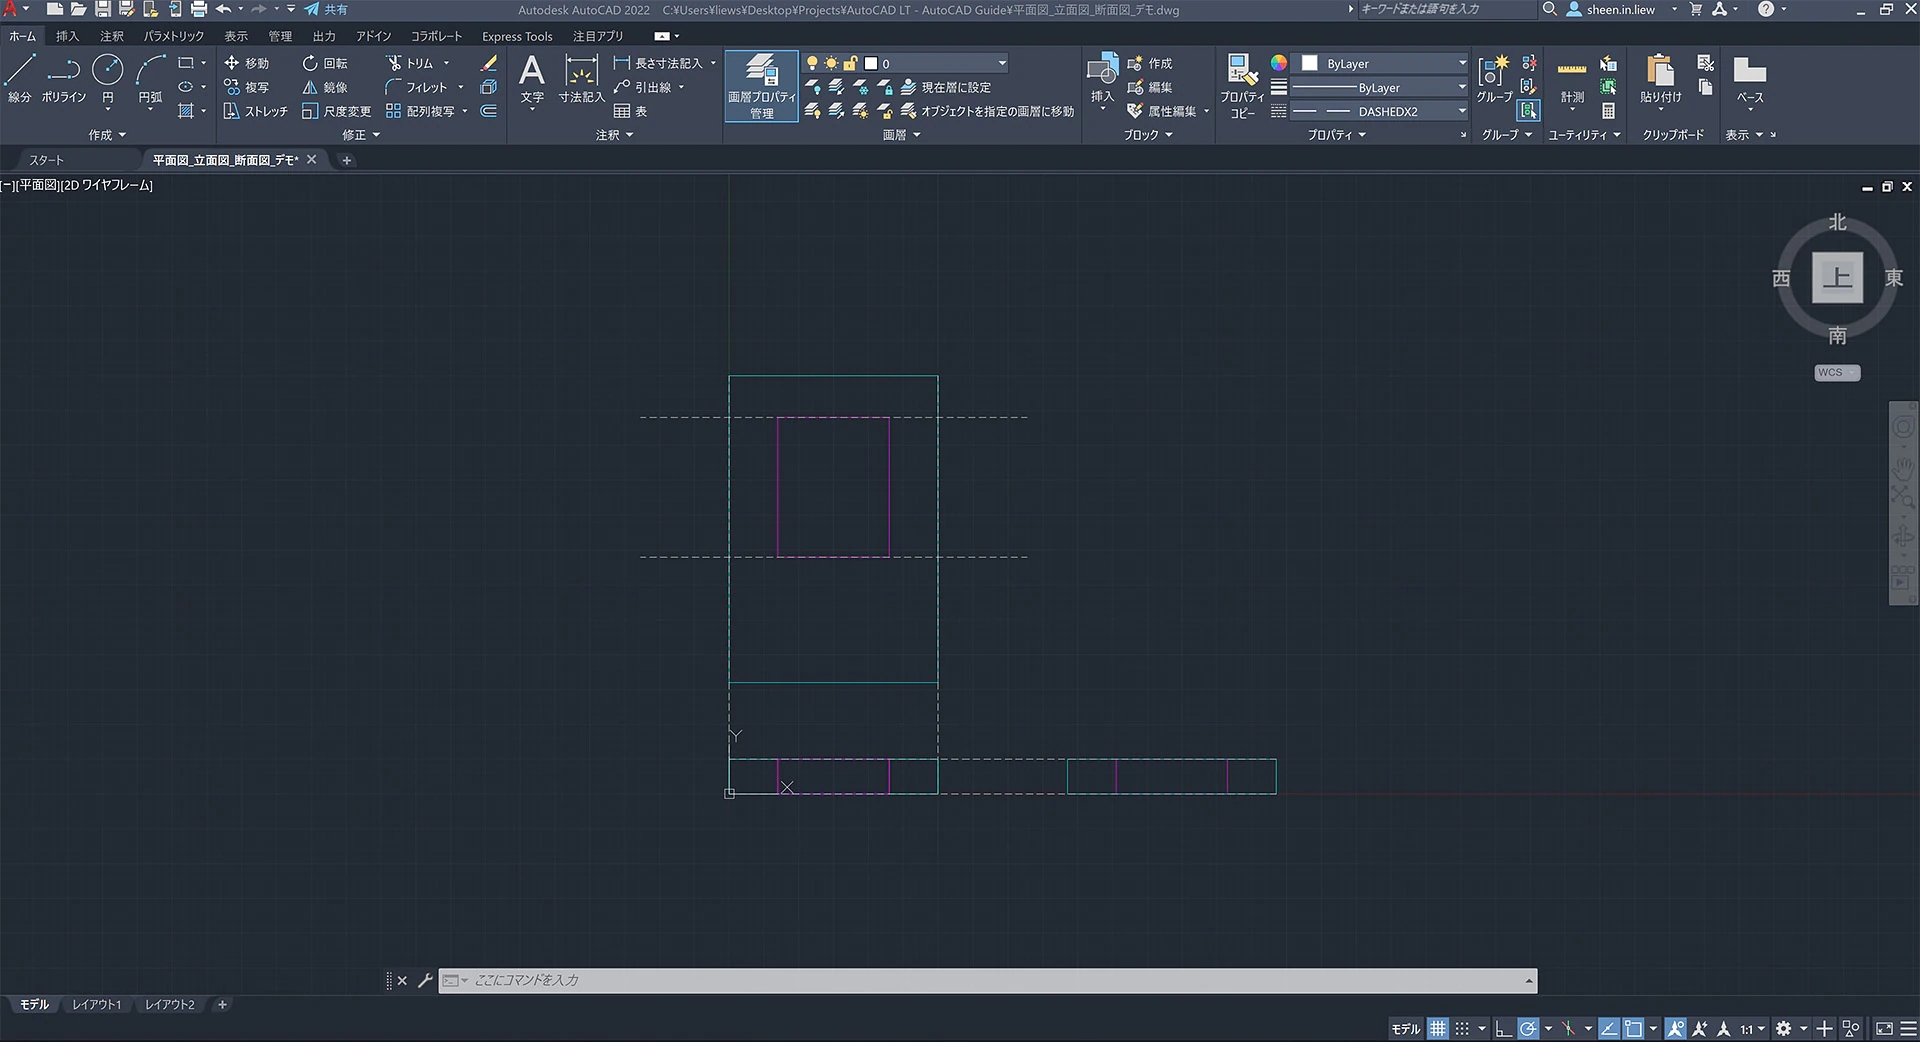This screenshot has width=1920, height=1042.
Task: Insert a 表 (Table)
Action: (x=630, y=111)
